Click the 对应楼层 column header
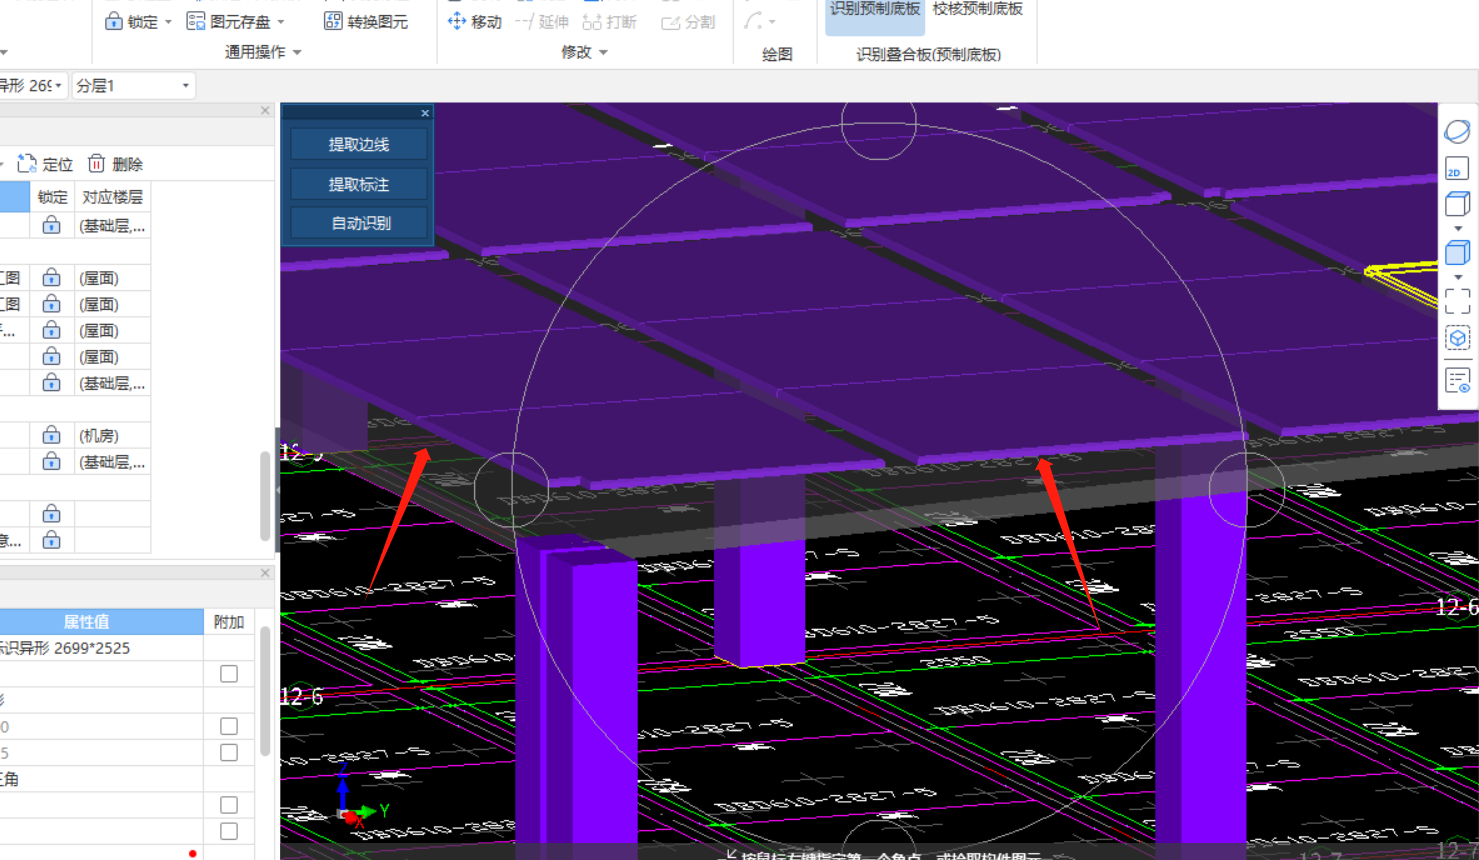 point(112,197)
